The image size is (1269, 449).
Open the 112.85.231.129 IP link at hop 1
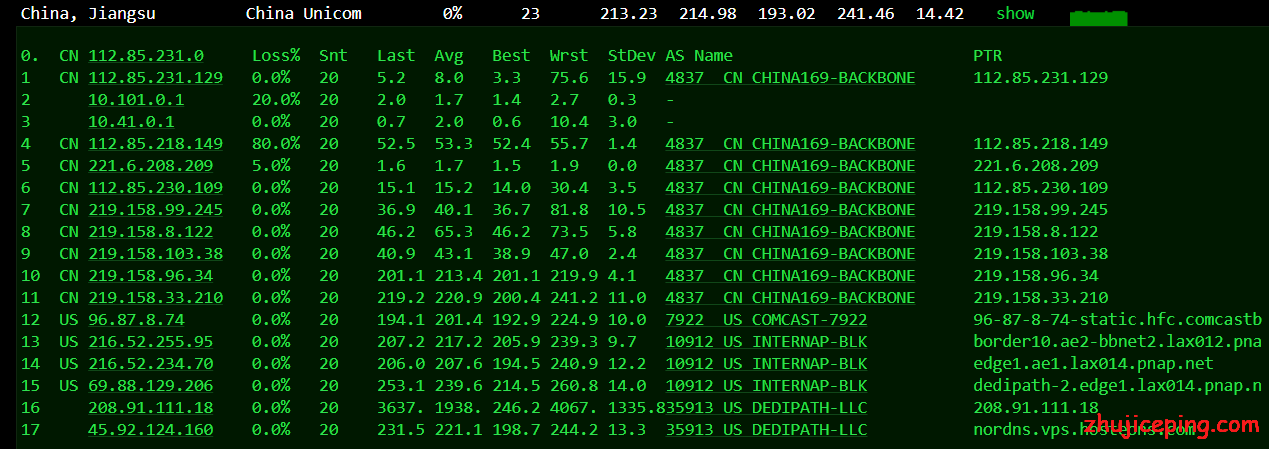[x=155, y=78]
